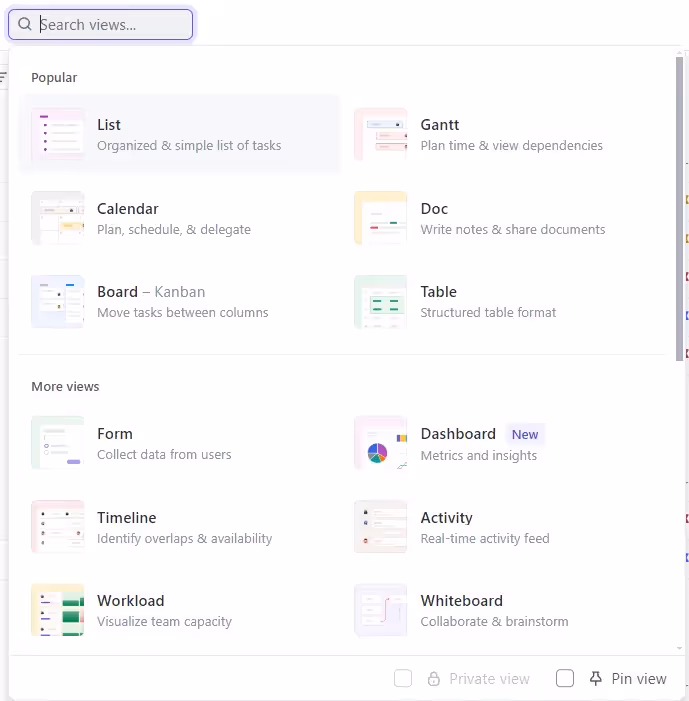Screen dimensions: 689x701
Task: Select the Board Kanban view icon
Action: [58, 302]
